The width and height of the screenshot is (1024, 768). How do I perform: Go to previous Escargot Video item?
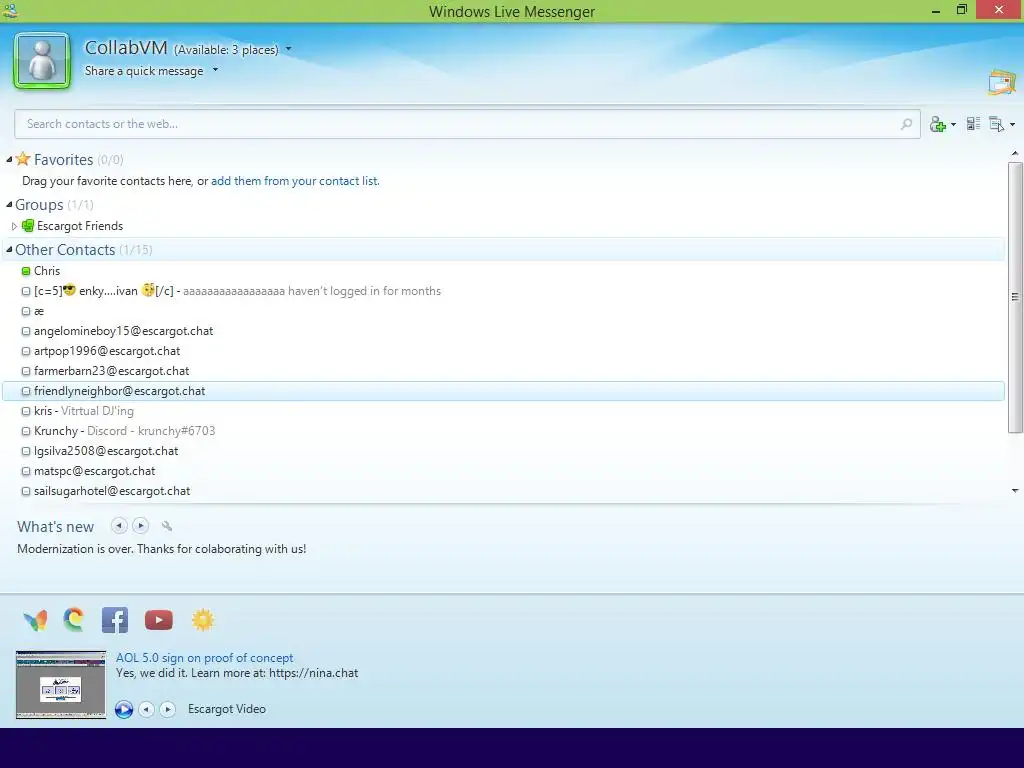[146, 709]
